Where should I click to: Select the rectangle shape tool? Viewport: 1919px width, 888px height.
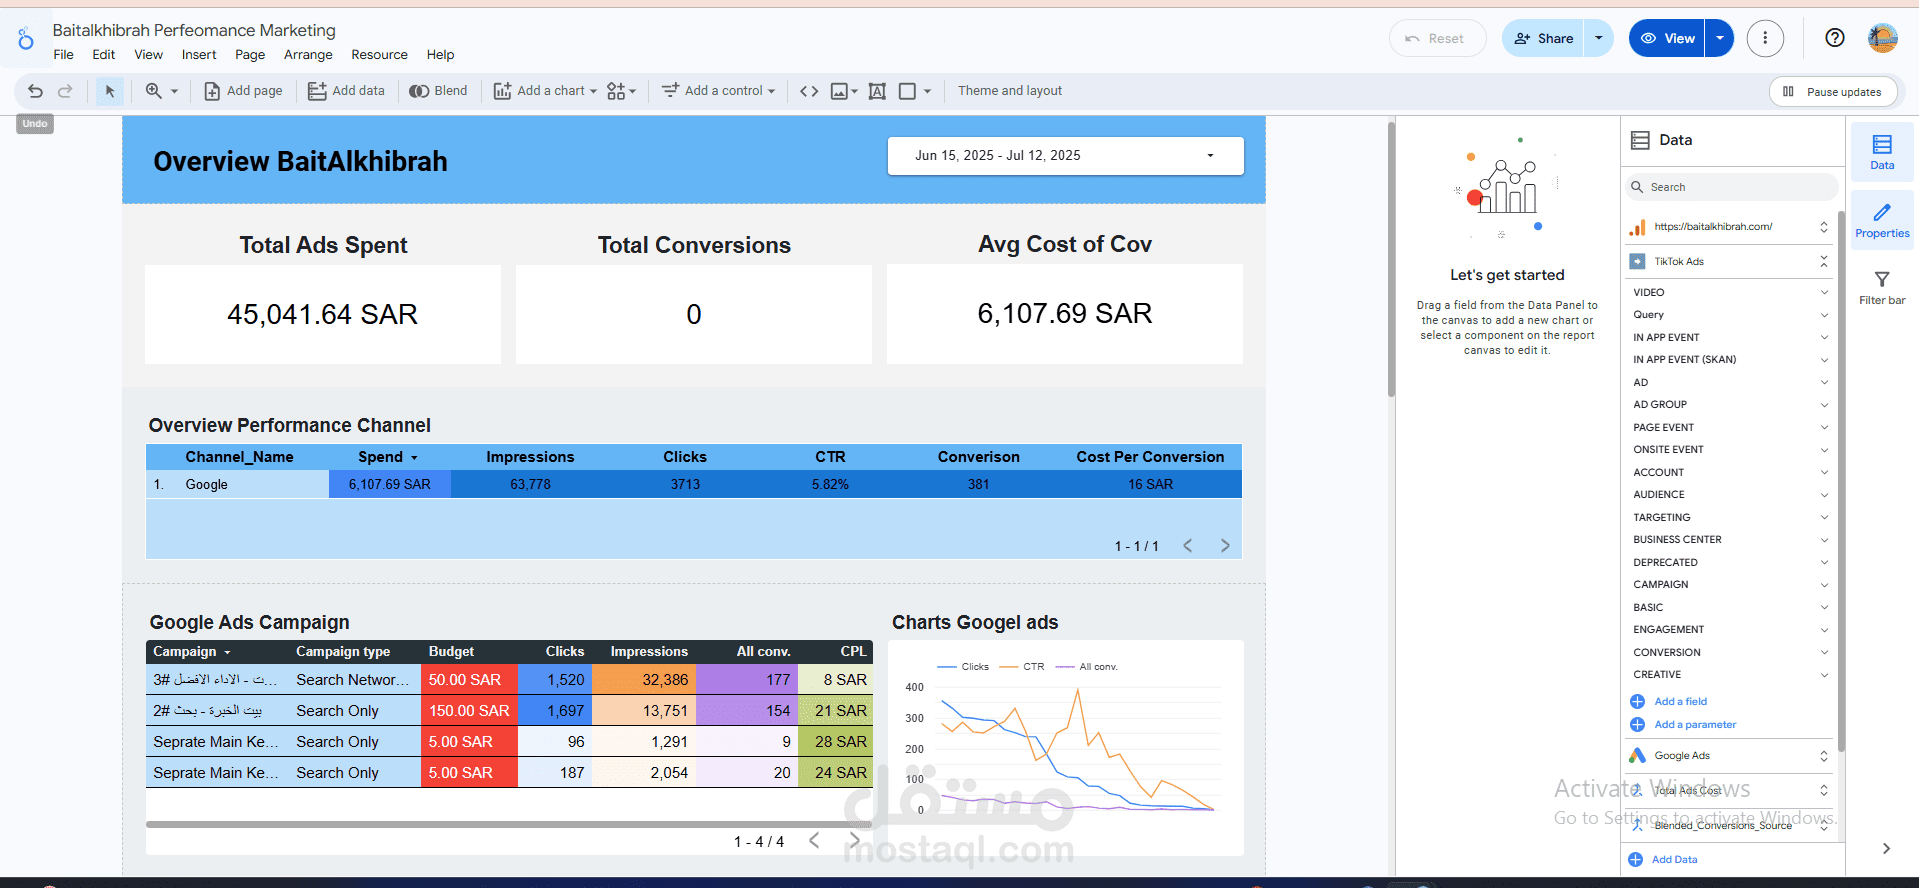(x=907, y=91)
